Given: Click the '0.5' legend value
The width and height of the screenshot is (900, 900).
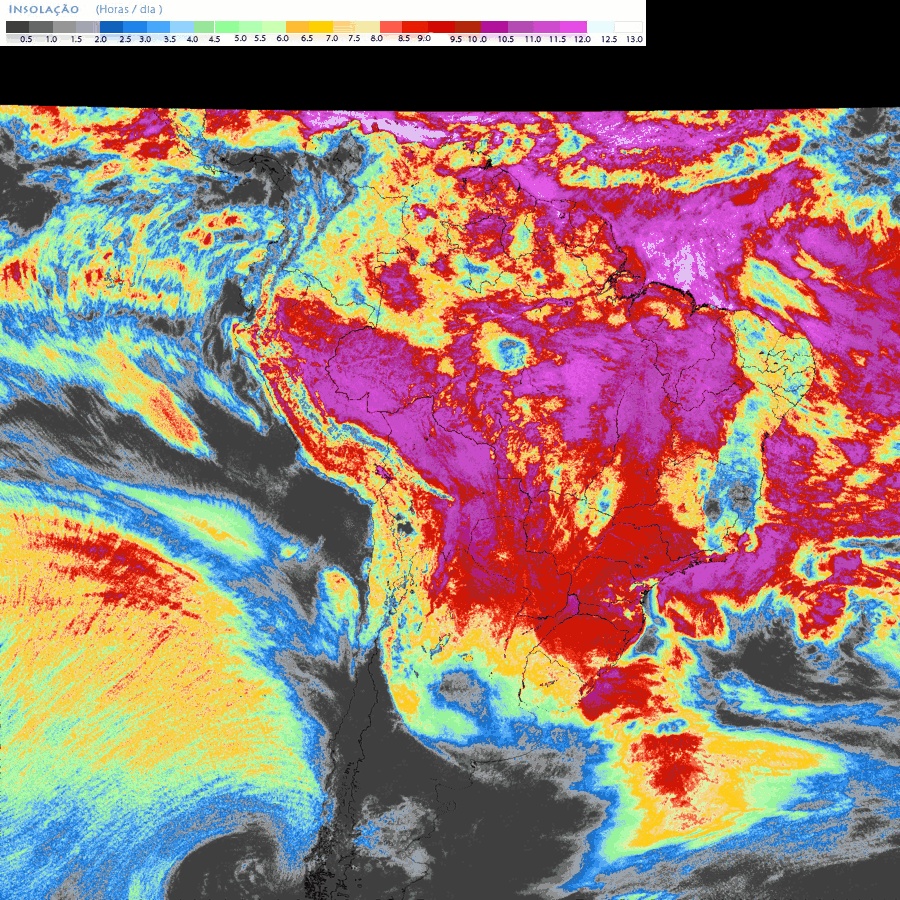Looking at the screenshot, I should tap(26, 40).
